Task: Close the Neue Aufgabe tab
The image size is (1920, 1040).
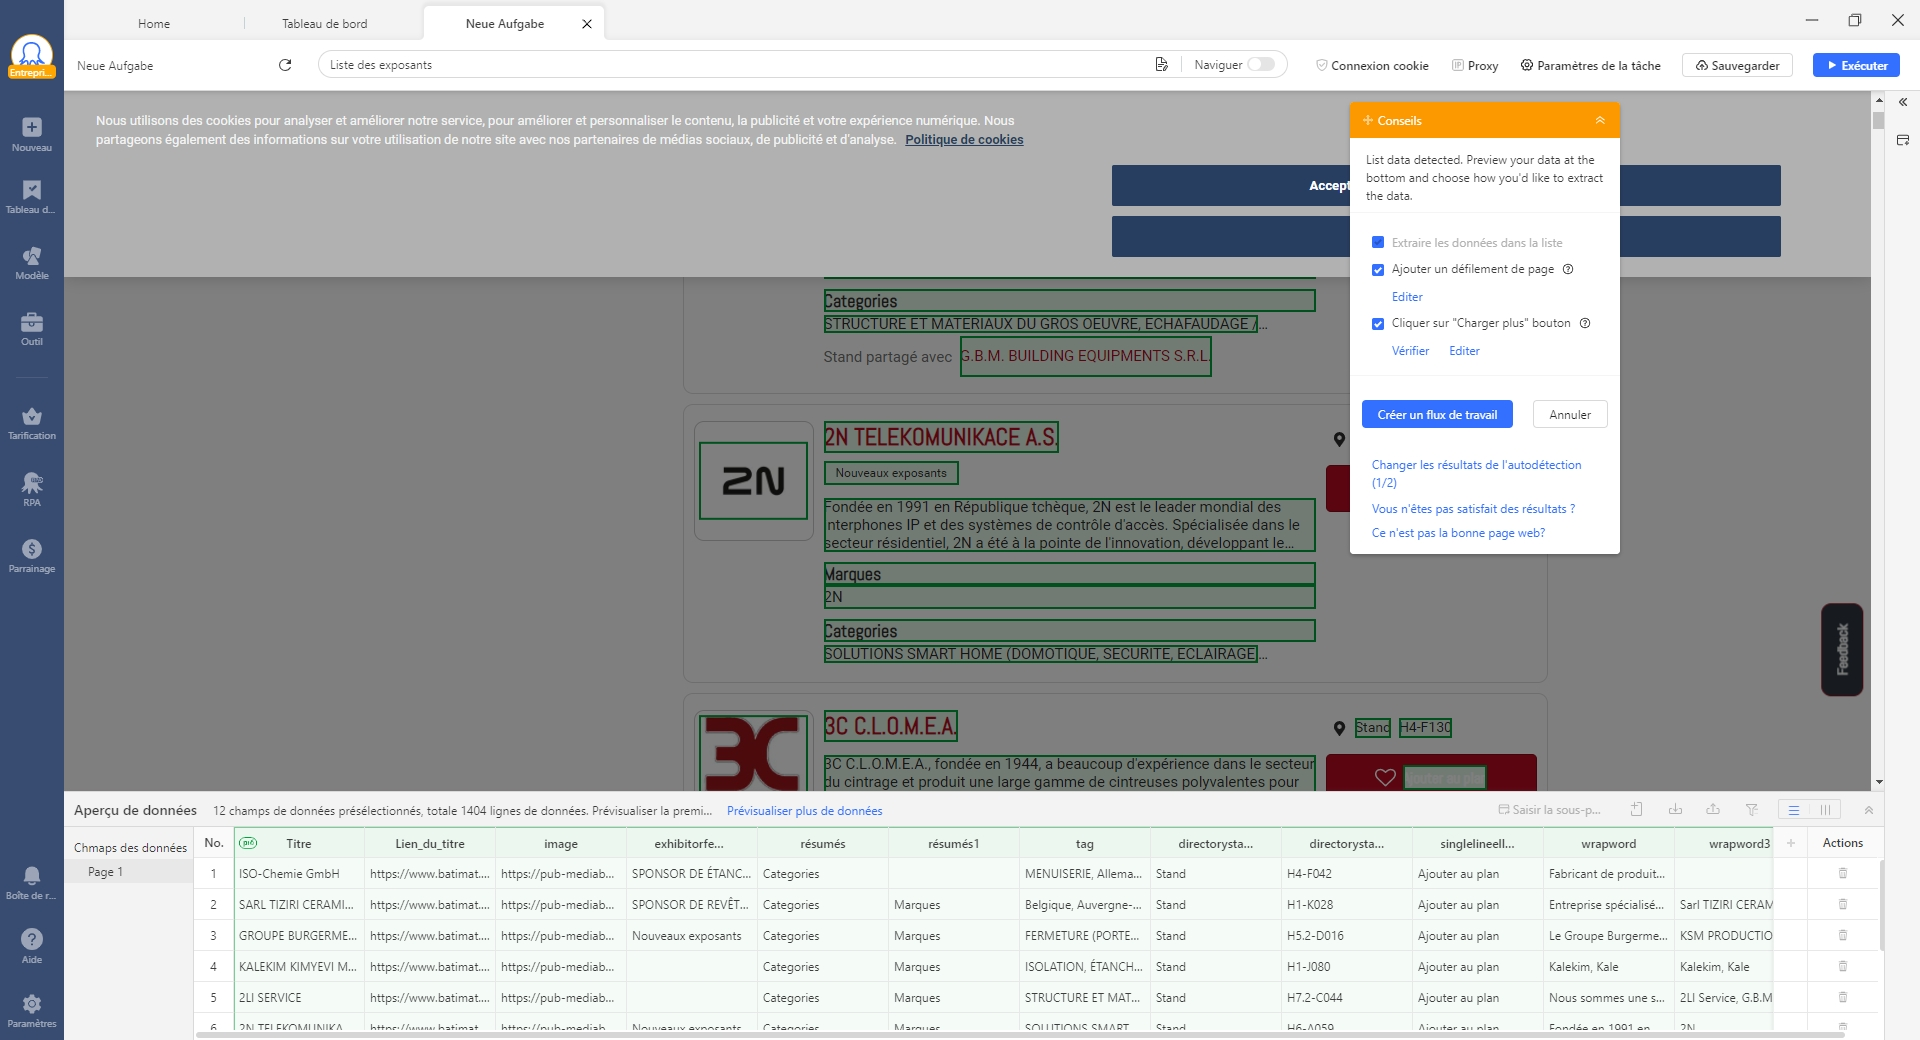Action: [587, 24]
